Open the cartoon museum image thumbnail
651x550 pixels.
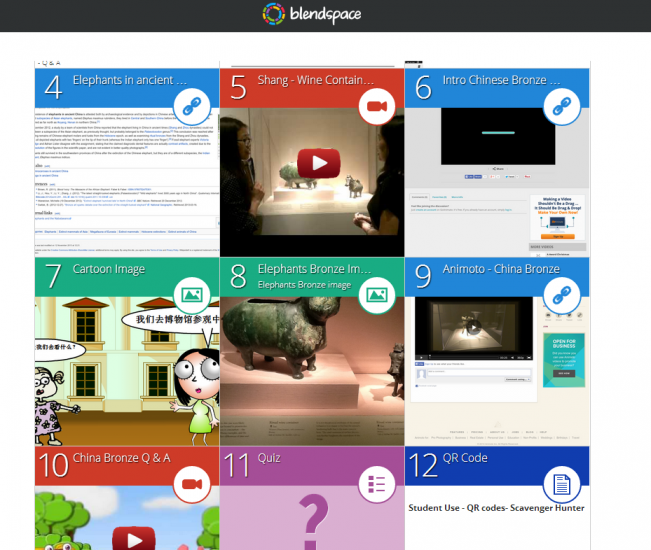[x=127, y=371]
